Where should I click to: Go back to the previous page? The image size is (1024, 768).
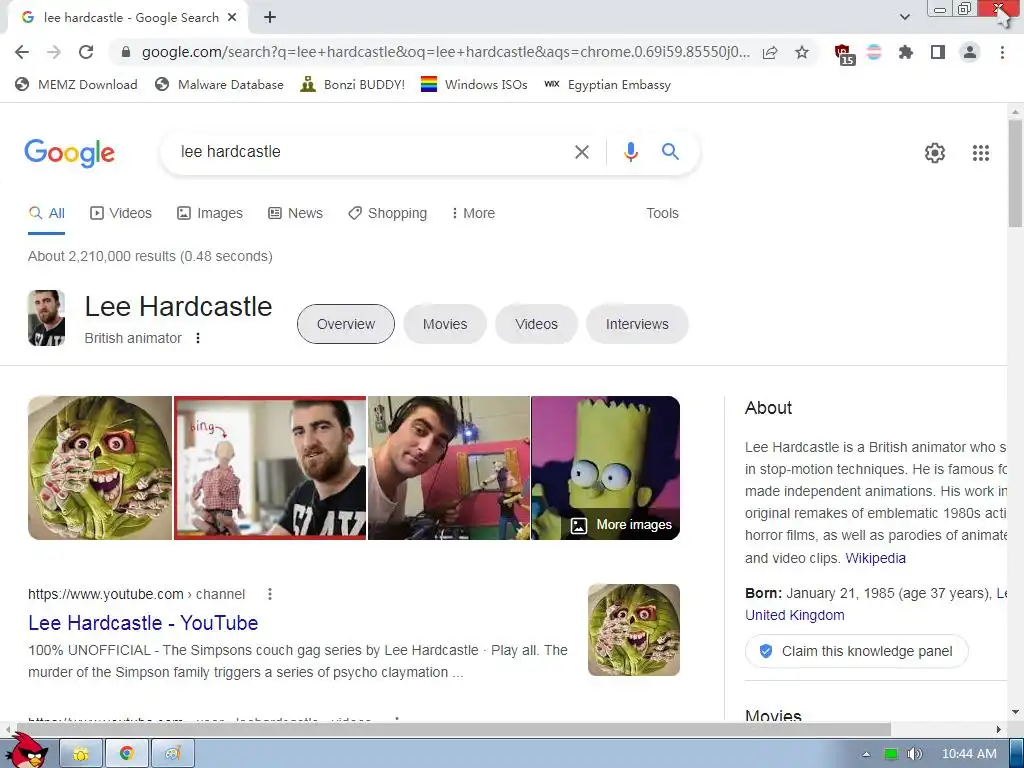tap(22, 52)
